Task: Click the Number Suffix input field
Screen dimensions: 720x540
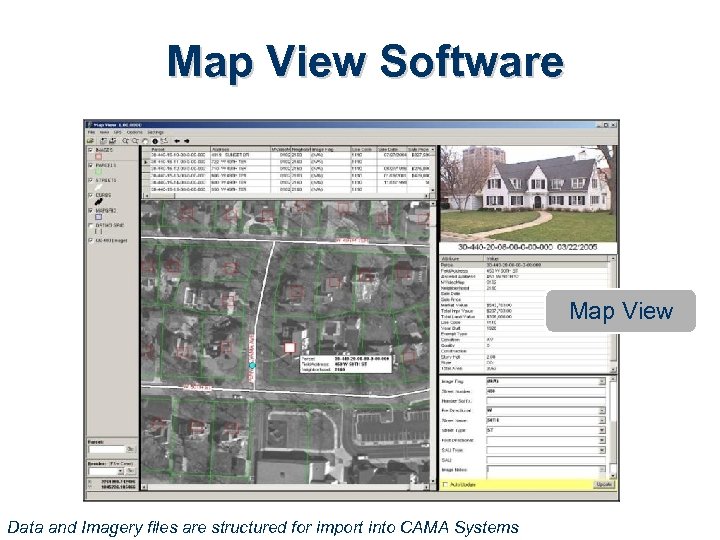Action: pyautogui.click(x=546, y=401)
